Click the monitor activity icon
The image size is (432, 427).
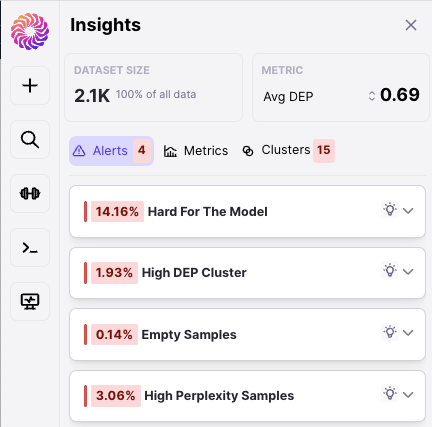pos(30,301)
